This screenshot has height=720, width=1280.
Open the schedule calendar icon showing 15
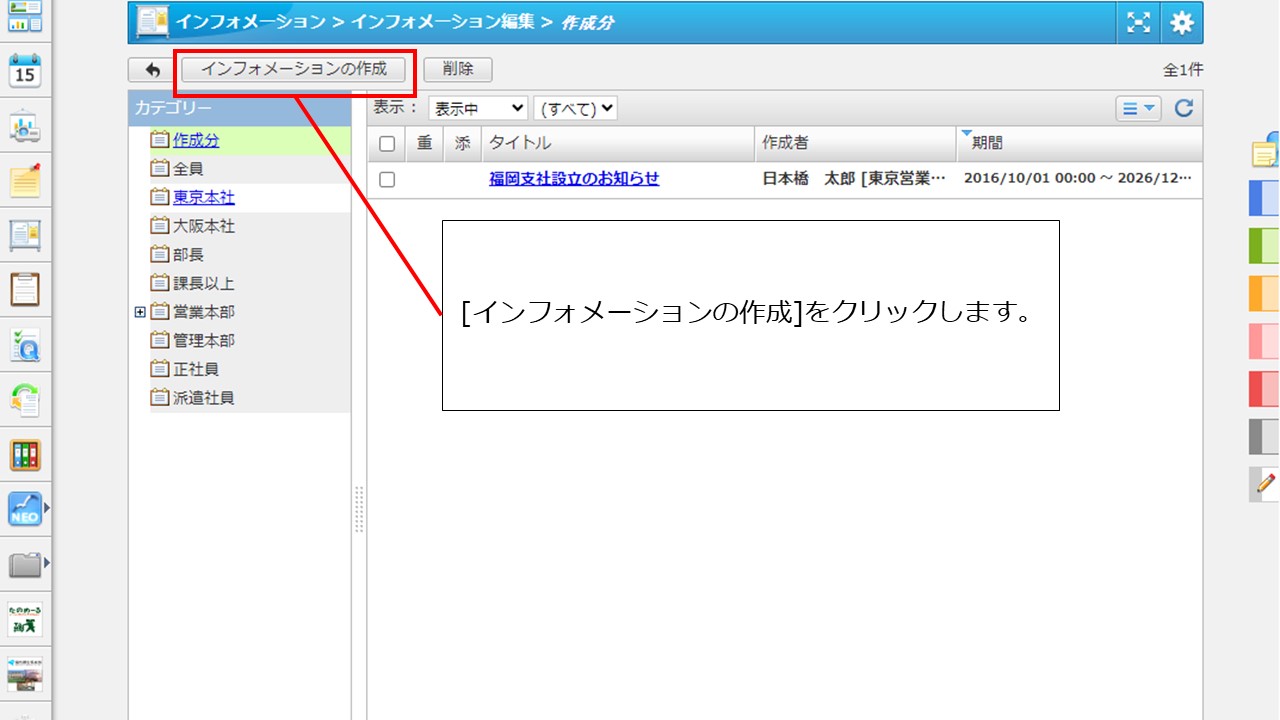(x=25, y=73)
